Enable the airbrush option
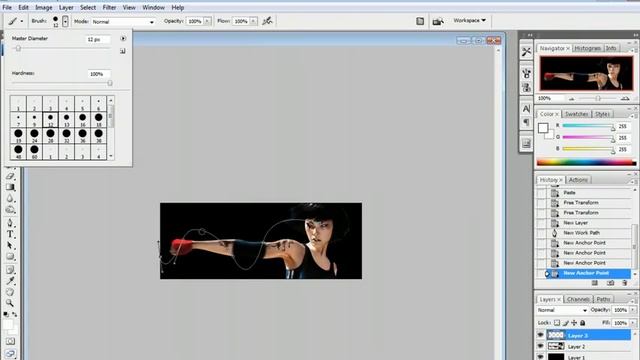 [267, 21]
